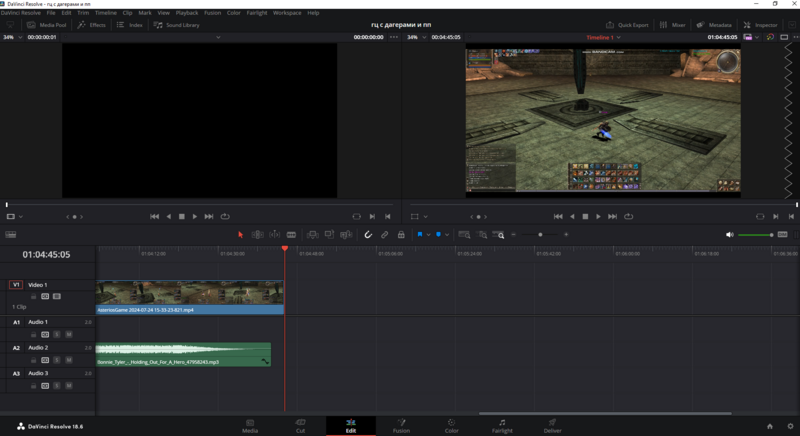The height and width of the screenshot is (436, 800).
Task: Click the Custom Zoom icon
Action: 498,235
